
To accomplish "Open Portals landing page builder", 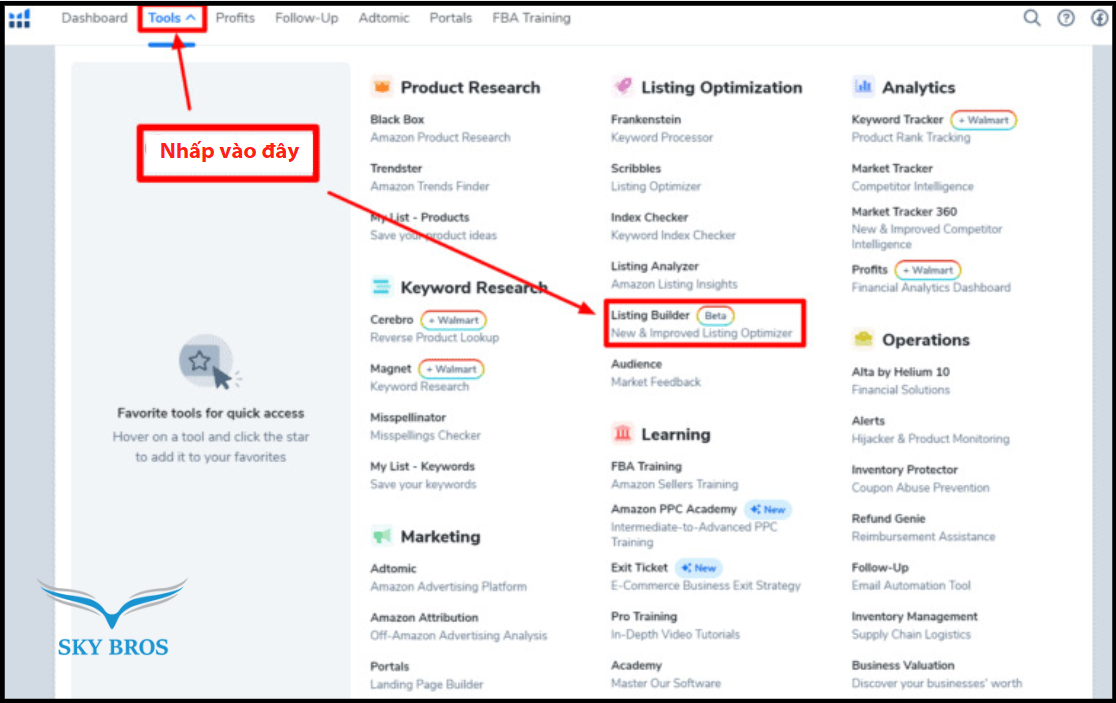I will pyautogui.click(x=389, y=666).
